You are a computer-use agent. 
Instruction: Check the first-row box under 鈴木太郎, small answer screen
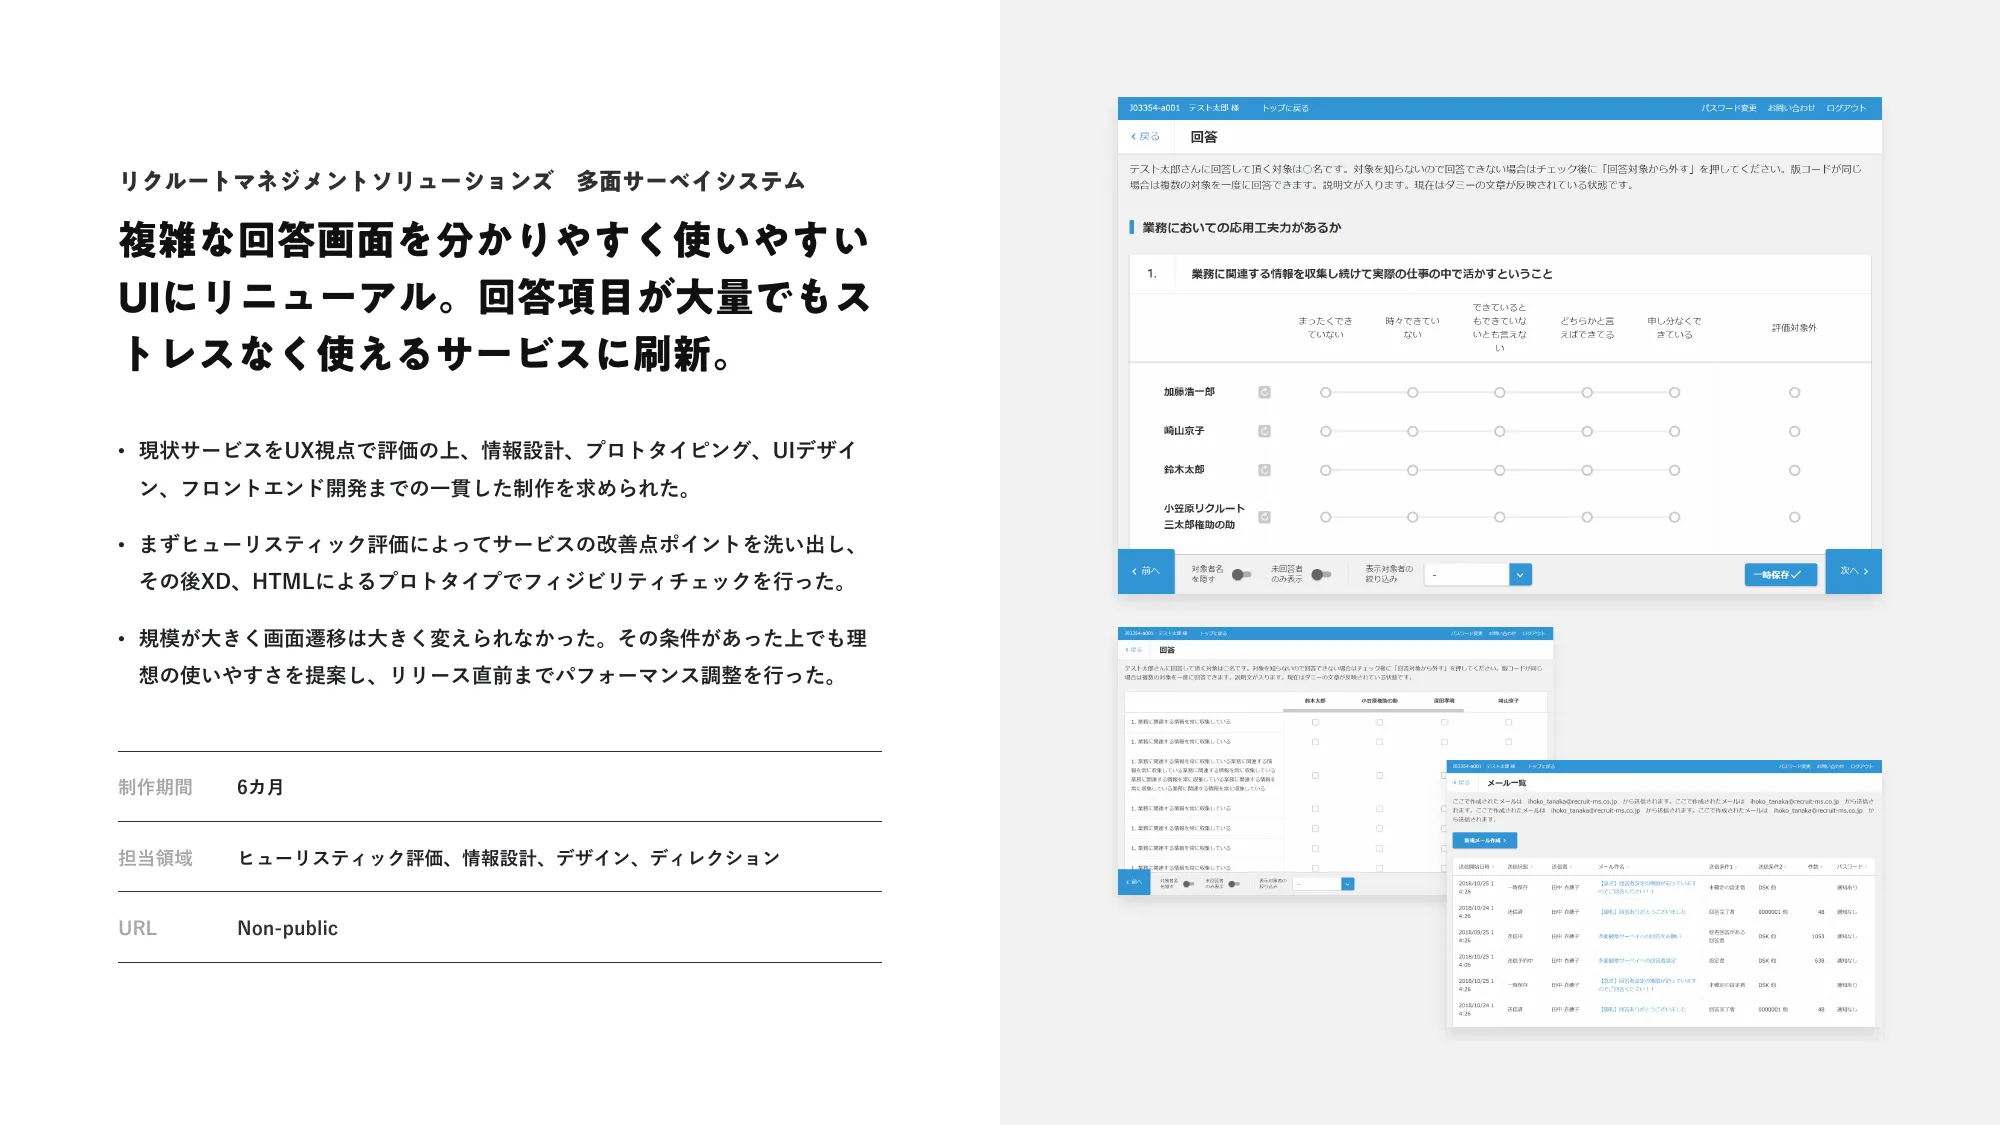pyautogui.click(x=1315, y=722)
